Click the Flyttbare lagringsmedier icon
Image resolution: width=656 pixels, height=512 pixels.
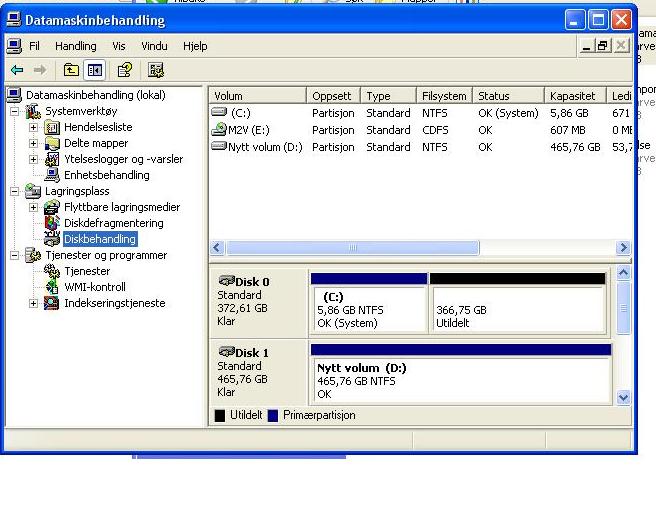pyautogui.click(x=52, y=207)
